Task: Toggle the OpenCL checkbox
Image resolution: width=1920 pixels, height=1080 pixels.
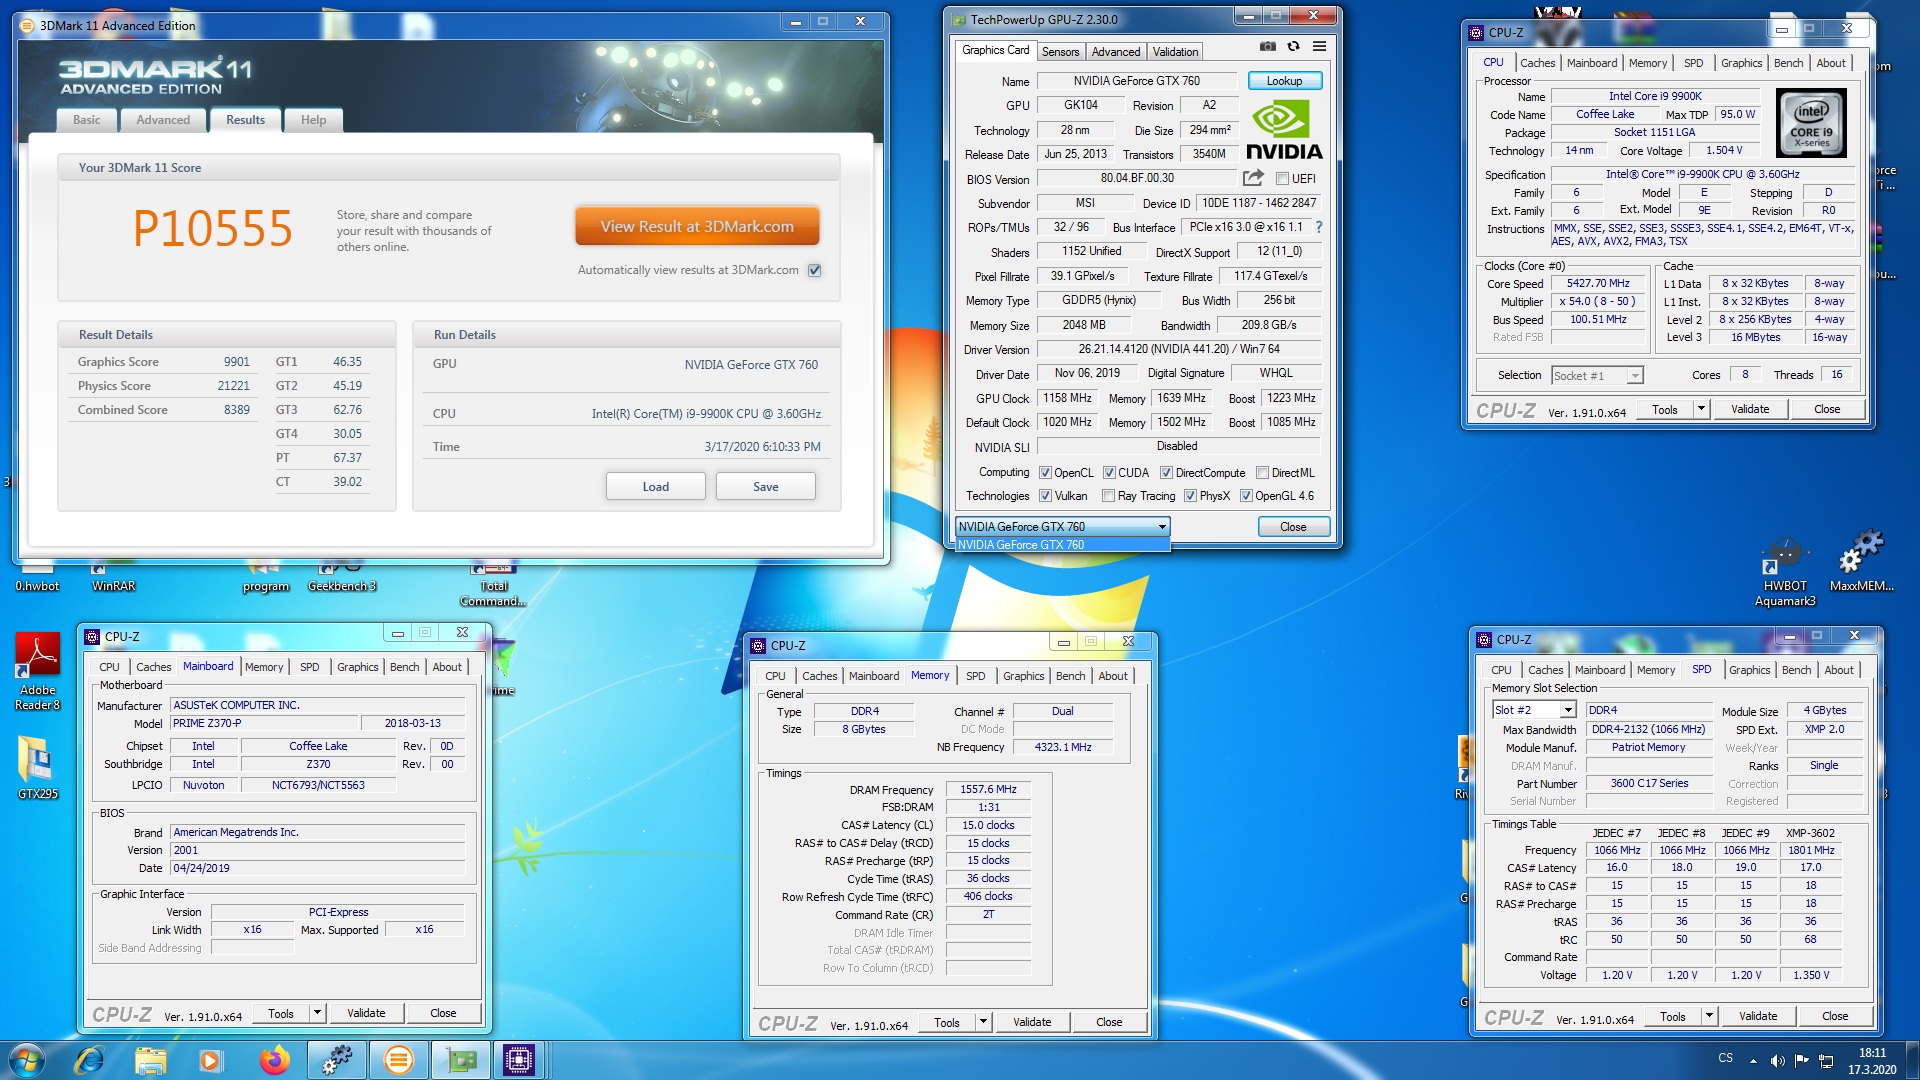Action: (1045, 473)
